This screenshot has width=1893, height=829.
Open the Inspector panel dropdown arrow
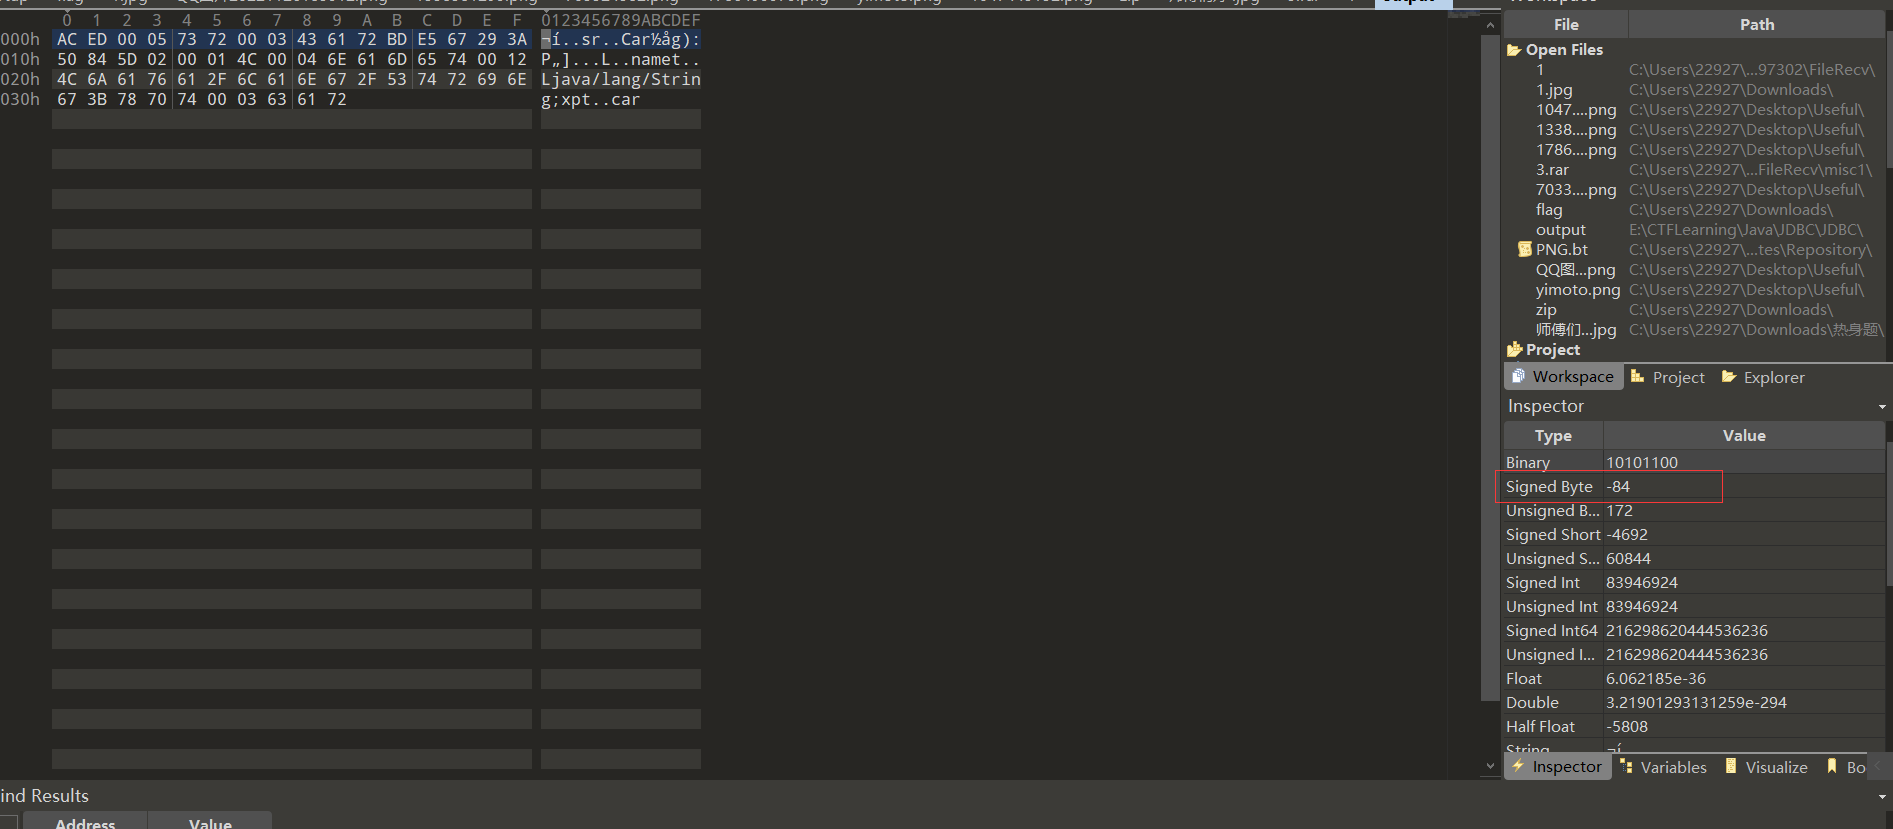[1882, 407]
